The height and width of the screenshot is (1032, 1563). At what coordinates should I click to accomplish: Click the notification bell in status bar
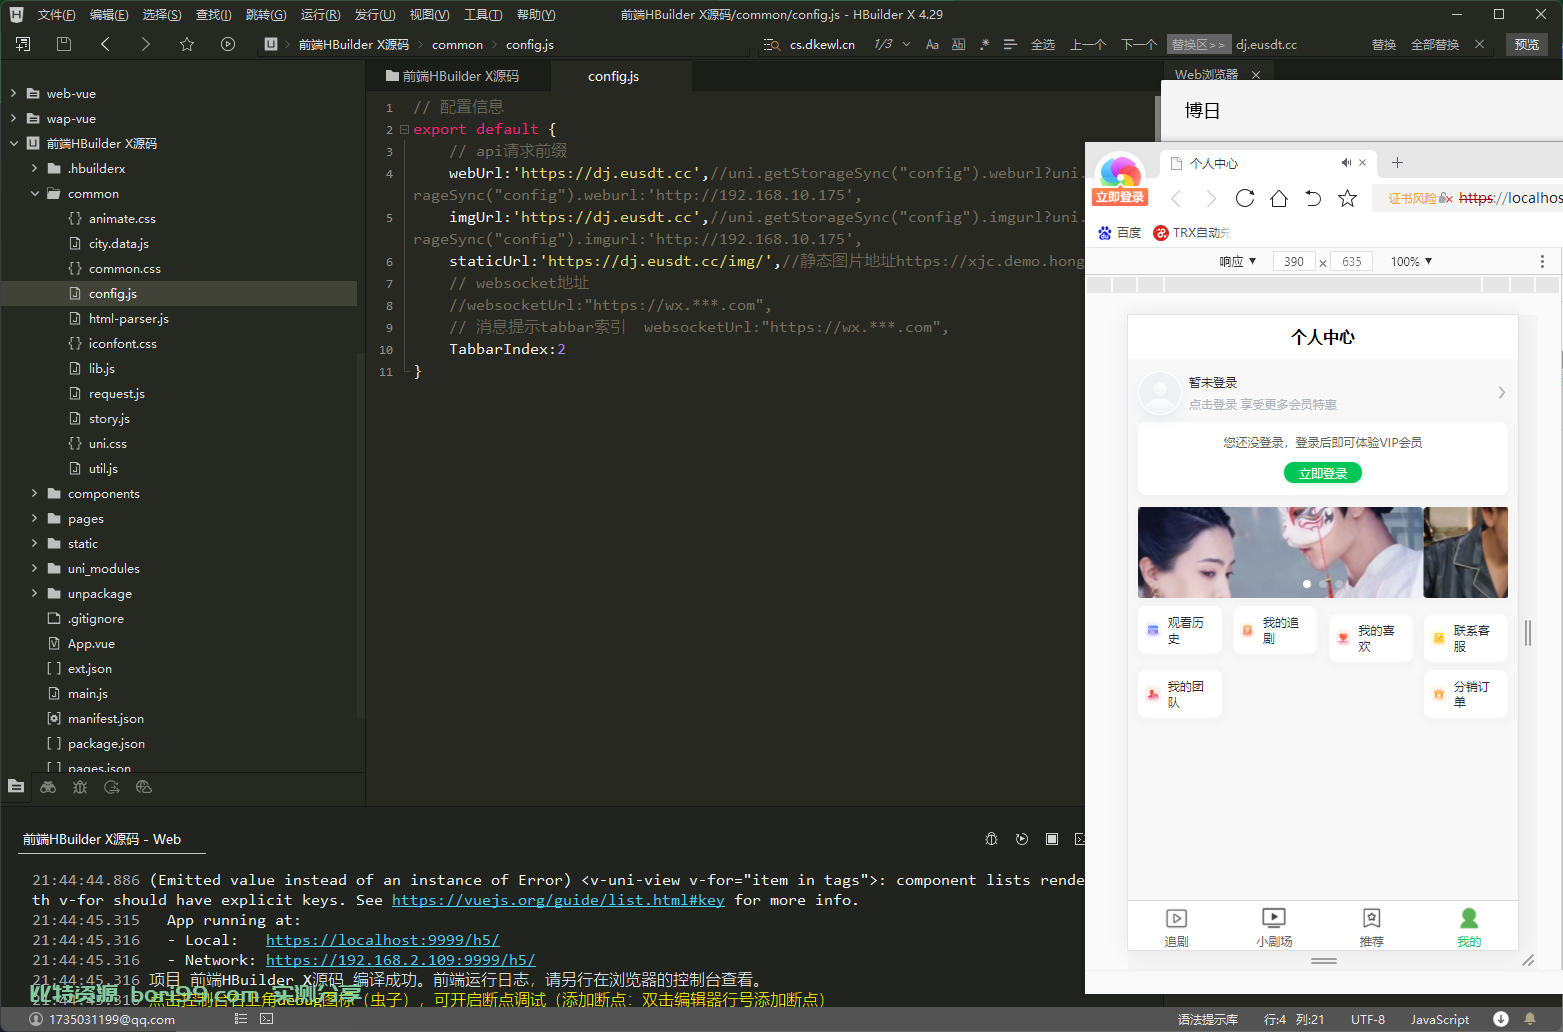coord(1530,1019)
